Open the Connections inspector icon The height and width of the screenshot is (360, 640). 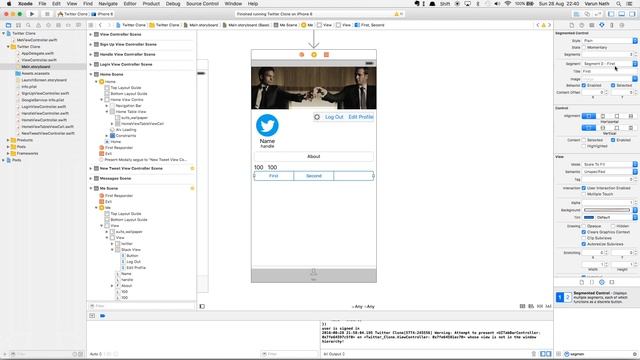tap(622, 25)
